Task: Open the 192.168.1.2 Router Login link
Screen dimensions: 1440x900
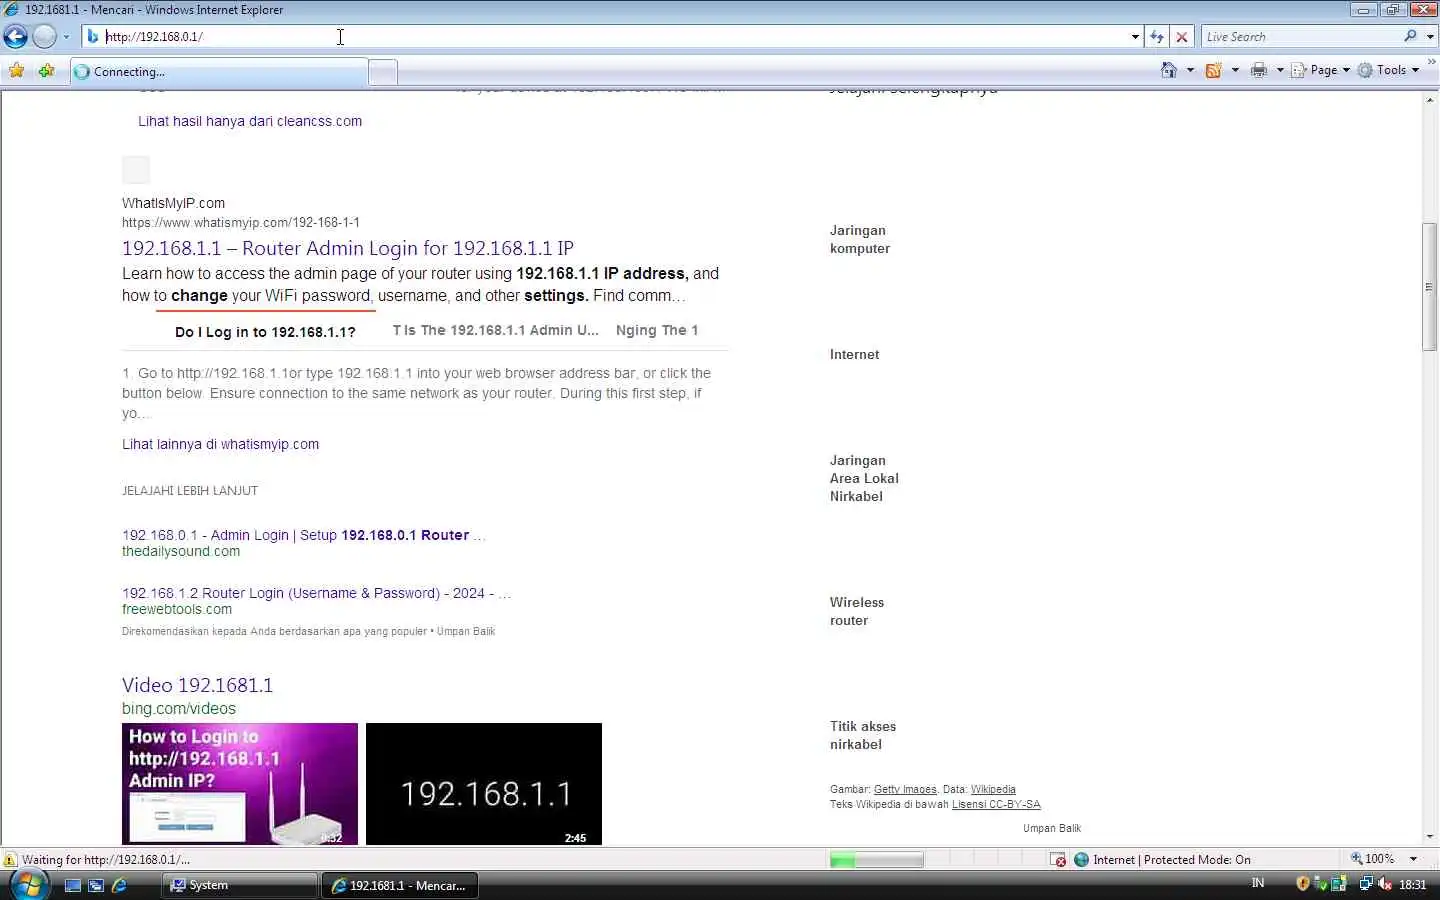Action: (x=316, y=593)
